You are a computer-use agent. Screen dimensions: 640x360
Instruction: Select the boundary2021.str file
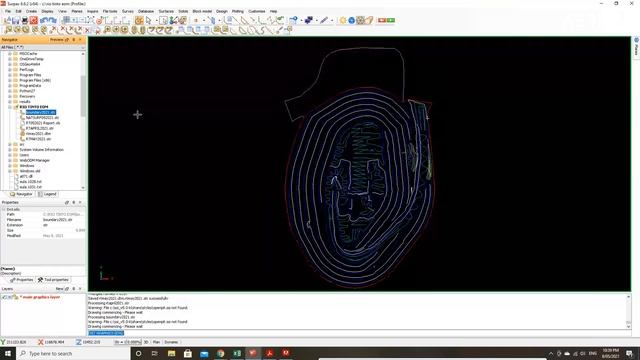pos(40,112)
